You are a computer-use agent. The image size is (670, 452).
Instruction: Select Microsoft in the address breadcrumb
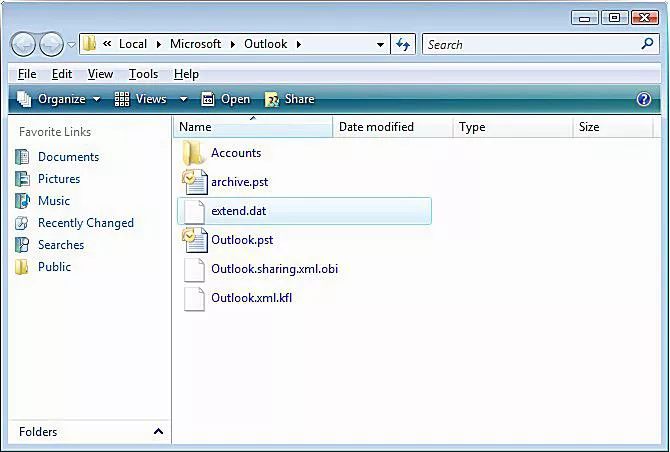coord(195,44)
